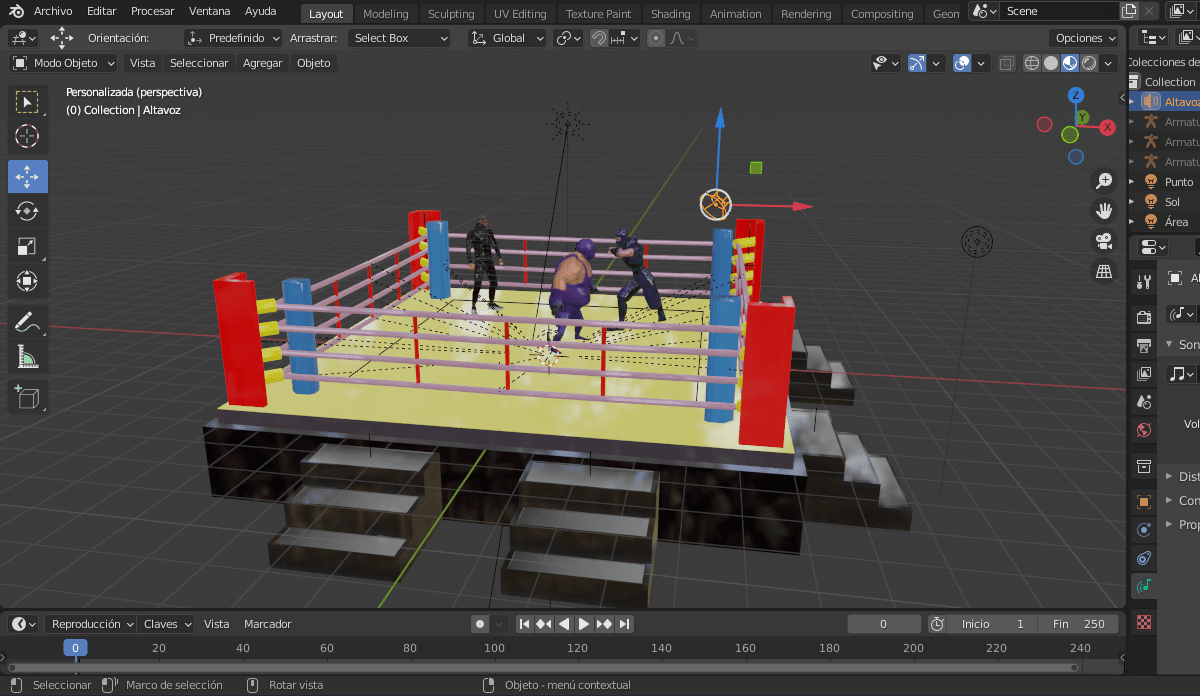This screenshot has width=1200, height=700.
Task: Click the Opciones button in the header
Action: (1085, 37)
